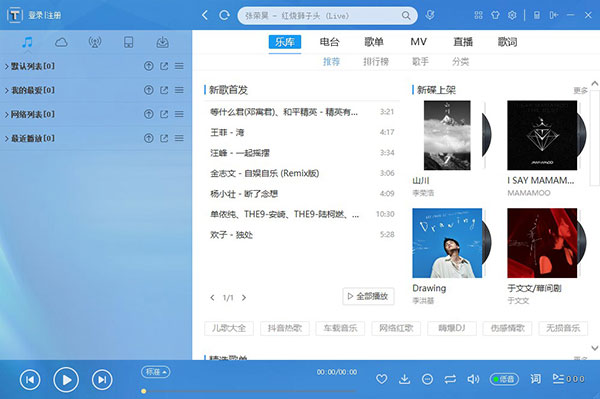600x399 pixels.
Task: Select the 排行榜 sub-tab
Action: 376,62
